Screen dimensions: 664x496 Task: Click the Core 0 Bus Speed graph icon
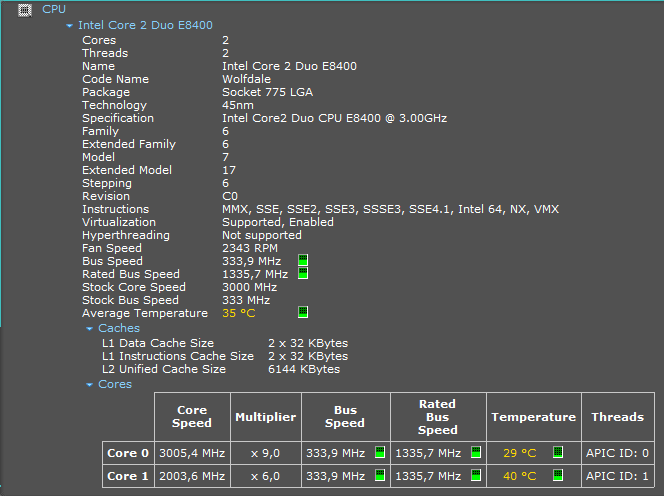(x=380, y=452)
